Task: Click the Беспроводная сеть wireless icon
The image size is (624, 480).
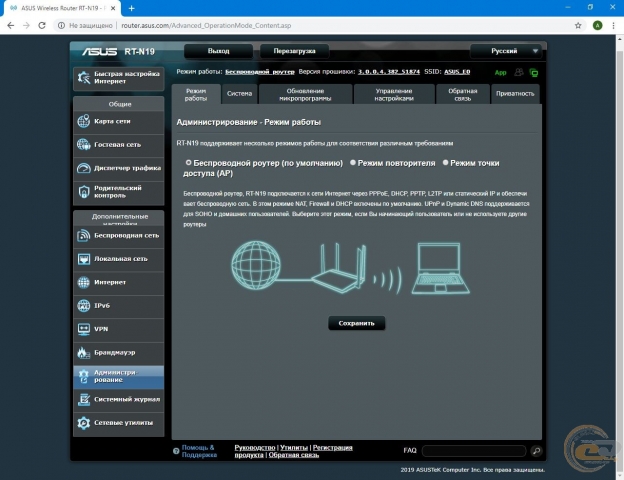Action: (x=84, y=235)
